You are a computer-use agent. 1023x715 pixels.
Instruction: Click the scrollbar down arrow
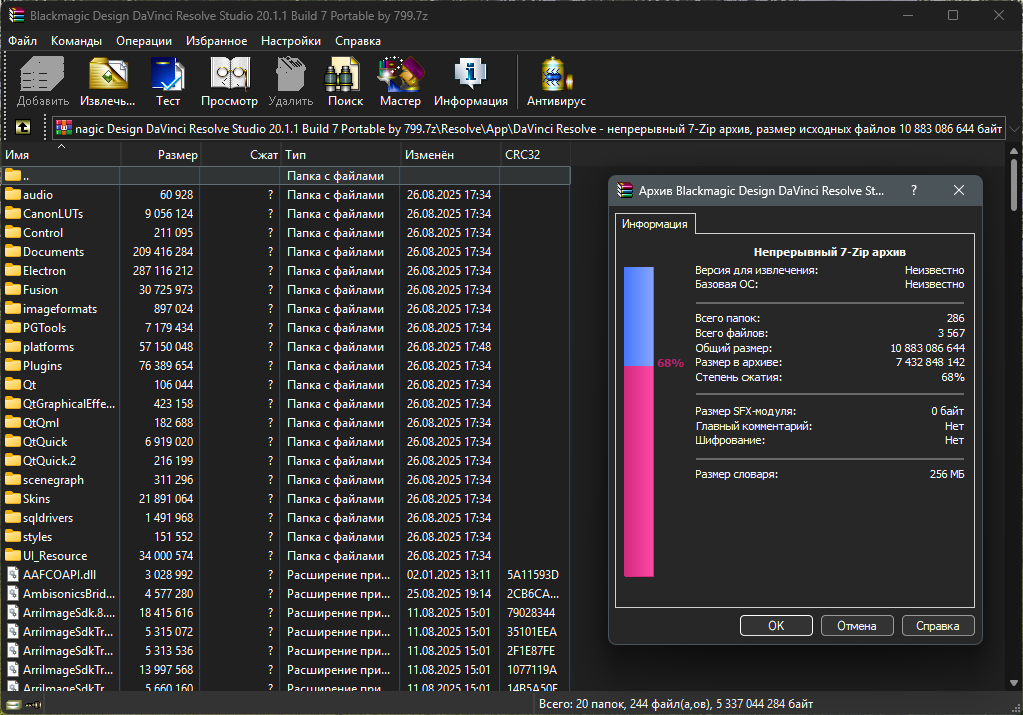click(x=1014, y=683)
